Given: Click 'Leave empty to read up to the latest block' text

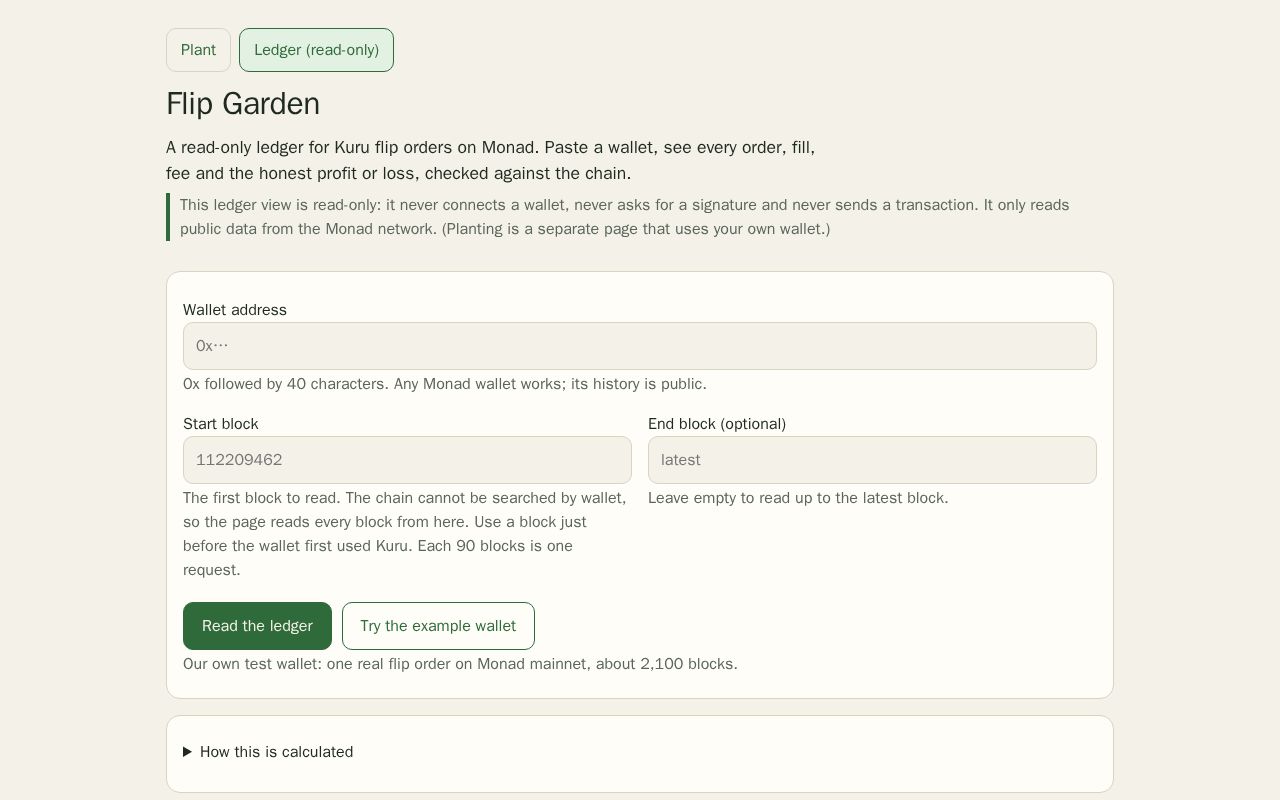Looking at the screenshot, I should [x=798, y=498].
